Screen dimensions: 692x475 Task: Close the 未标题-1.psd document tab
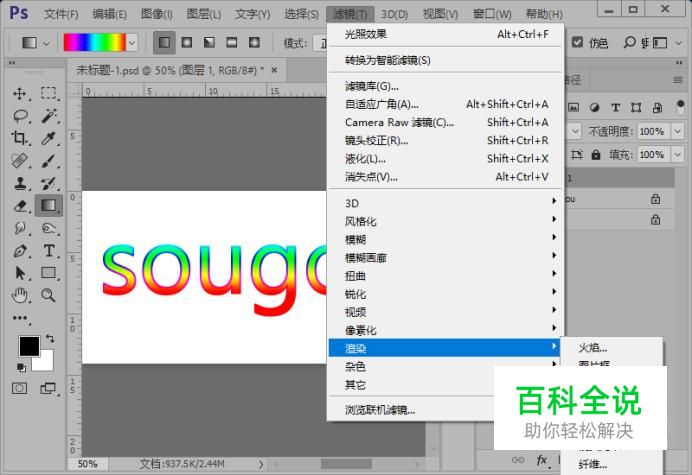[x=275, y=70]
